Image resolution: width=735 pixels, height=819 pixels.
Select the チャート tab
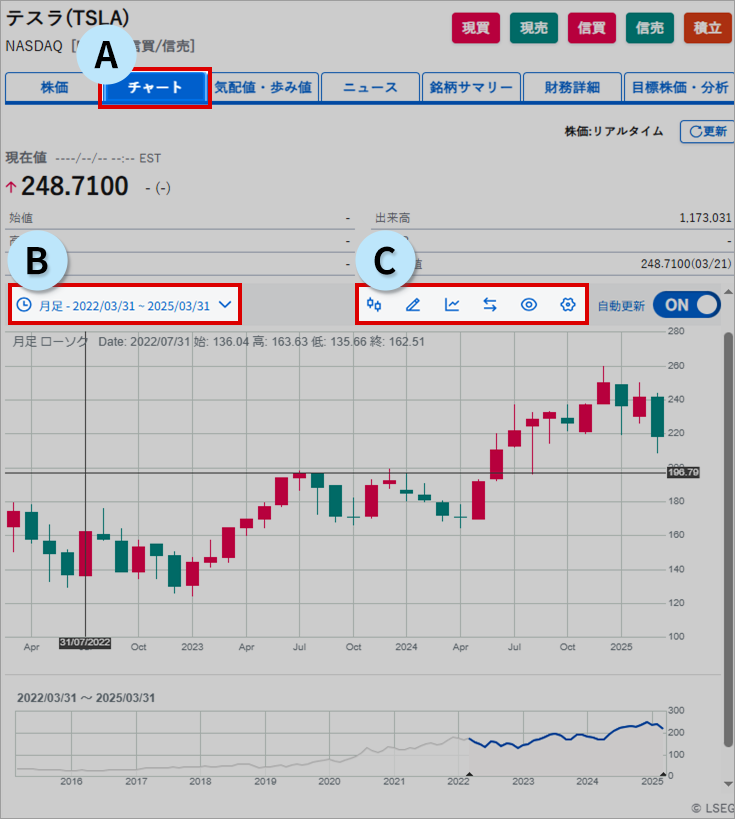tap(155, 87)
